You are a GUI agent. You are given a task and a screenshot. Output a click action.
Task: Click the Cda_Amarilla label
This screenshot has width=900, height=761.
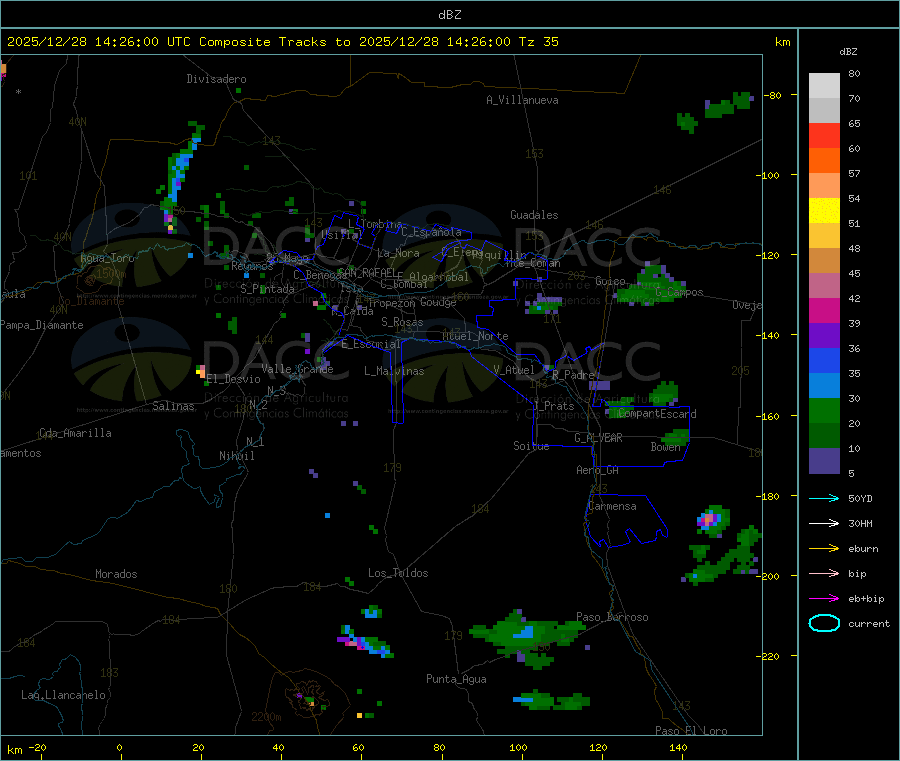[x=75, y=433]
